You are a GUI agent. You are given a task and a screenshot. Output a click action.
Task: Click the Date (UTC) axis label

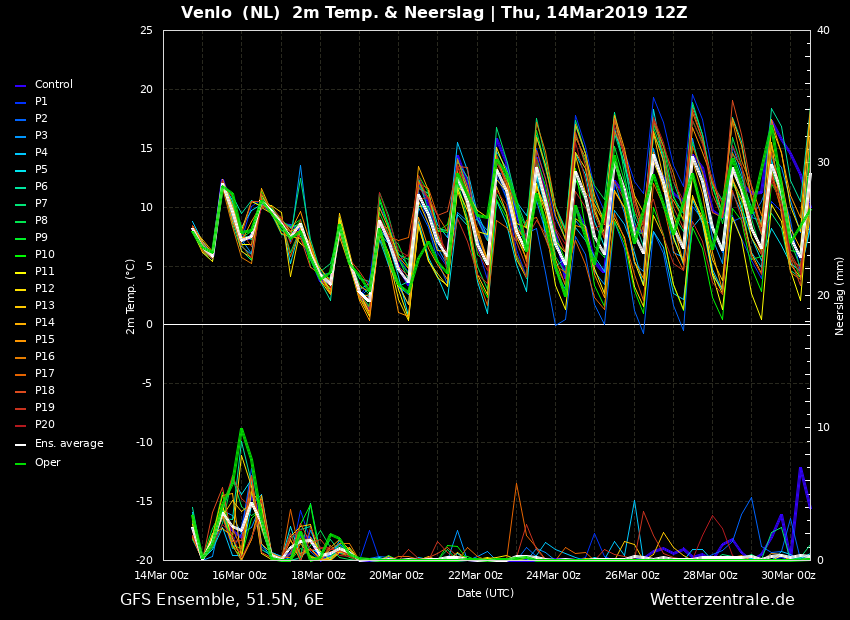(x=485, y=593)
